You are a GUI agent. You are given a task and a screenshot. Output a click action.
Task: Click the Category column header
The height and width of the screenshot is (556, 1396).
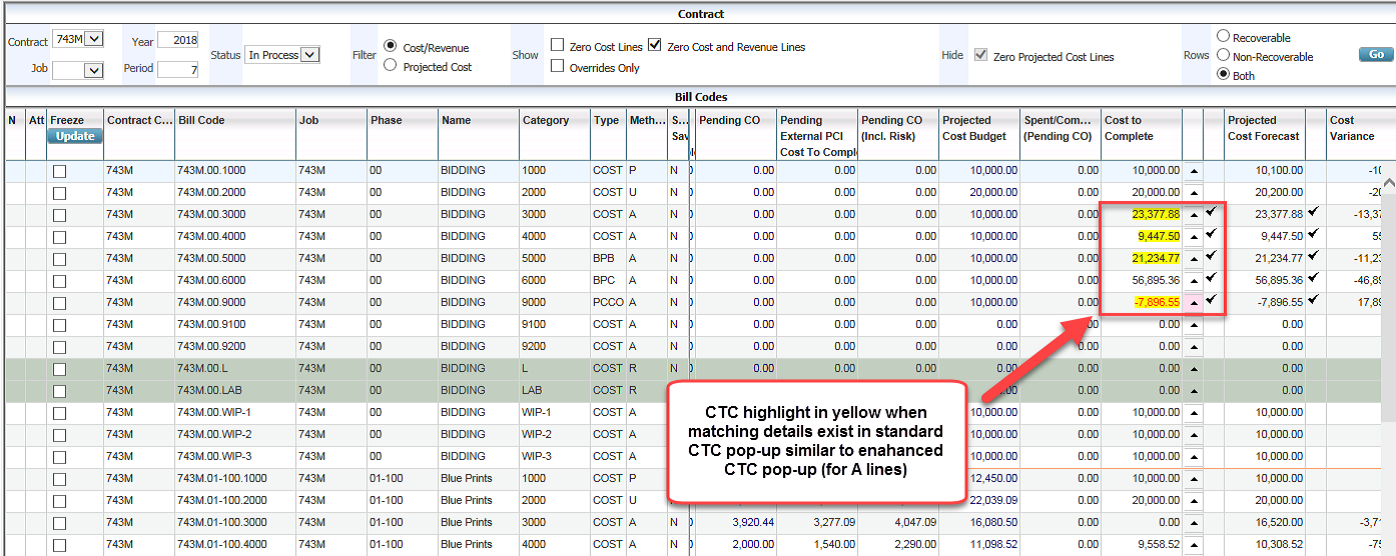coord(545,120)
